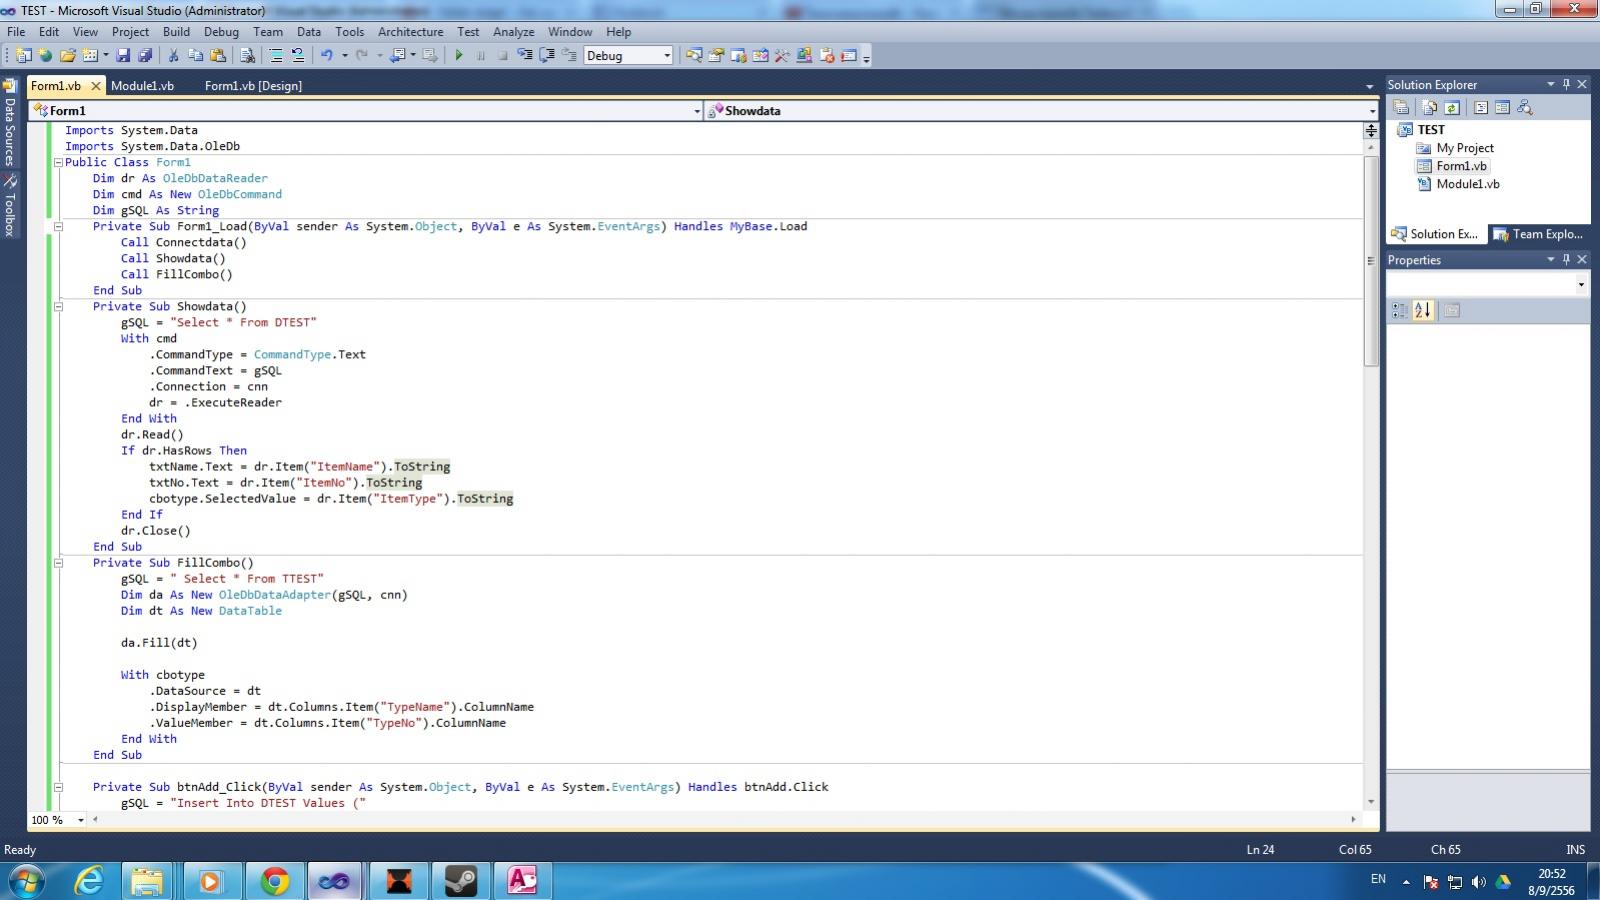The width and height of the screenshot is (1600, 900).
Task: Start debugging with the green play icon
Action: [x=459, y=56]
